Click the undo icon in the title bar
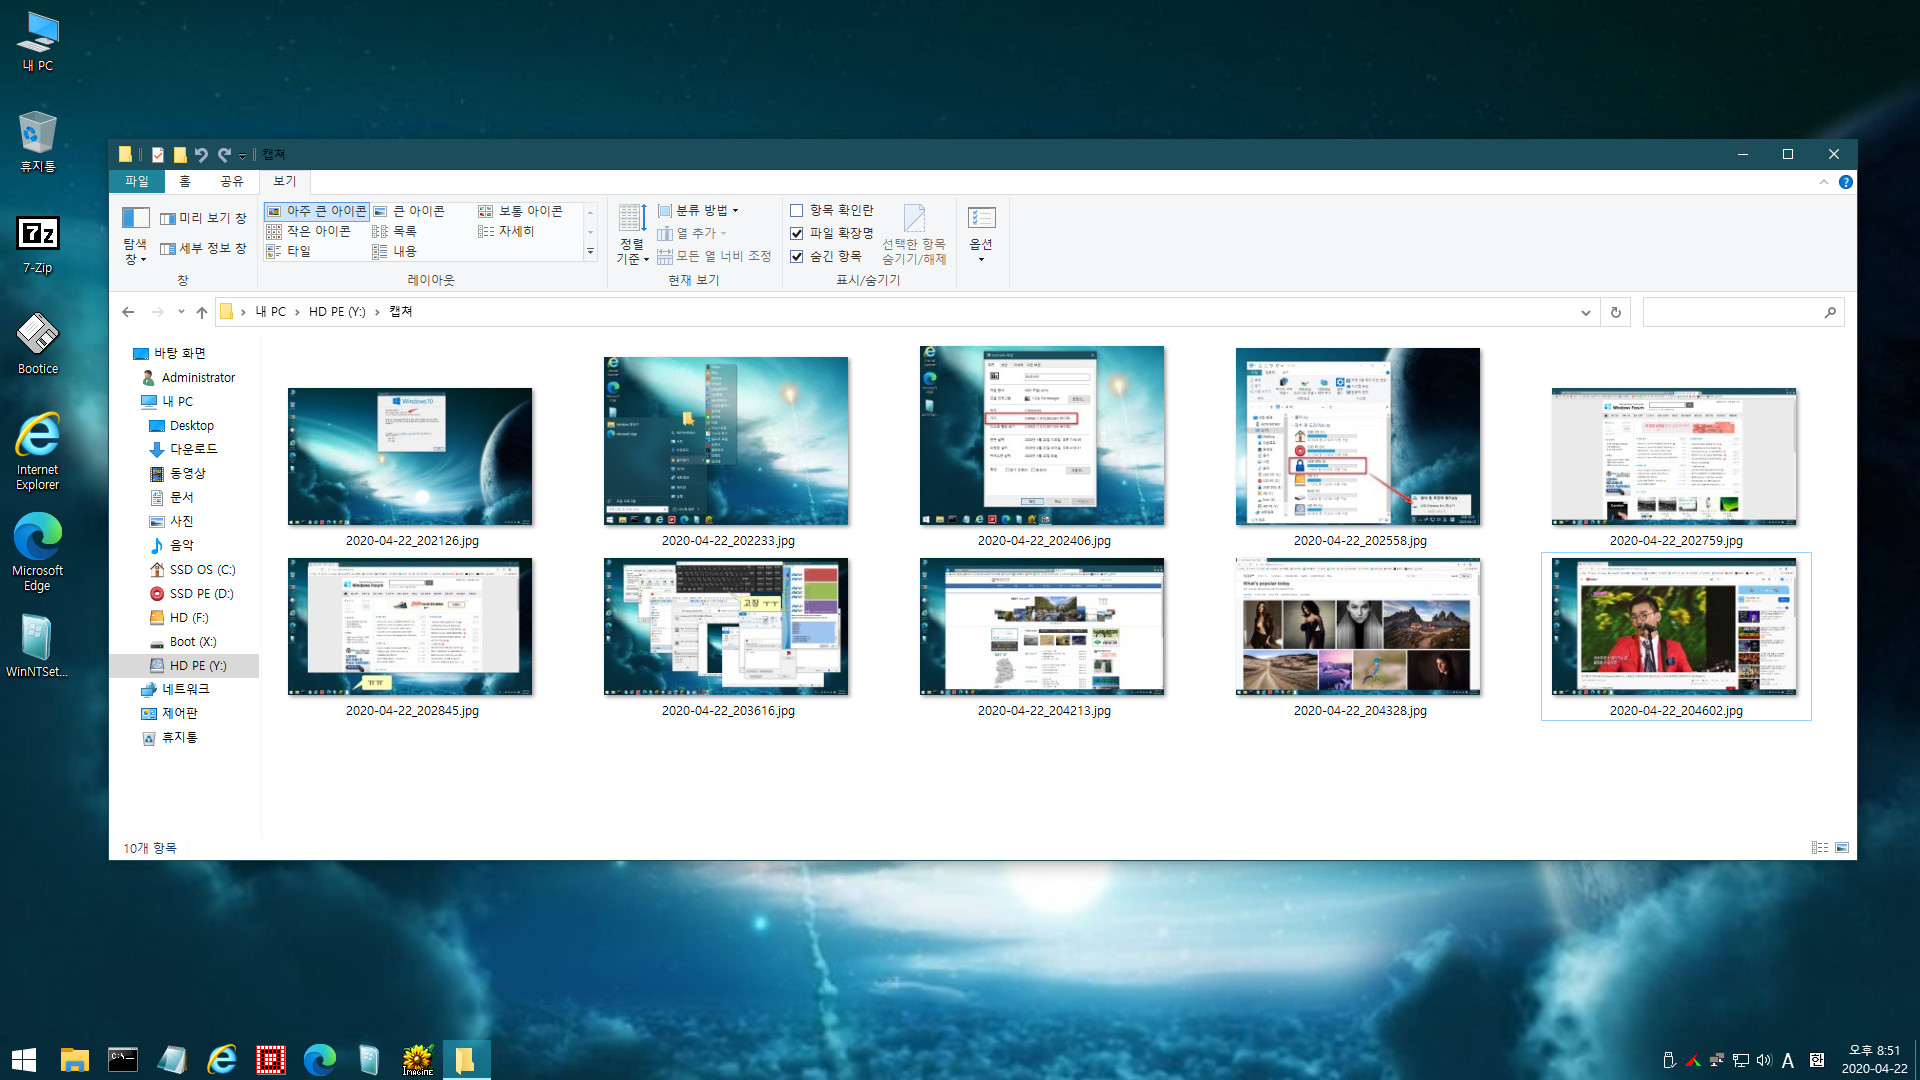The height and width of the screenshot is (1080, 1920). click(201, 154)
